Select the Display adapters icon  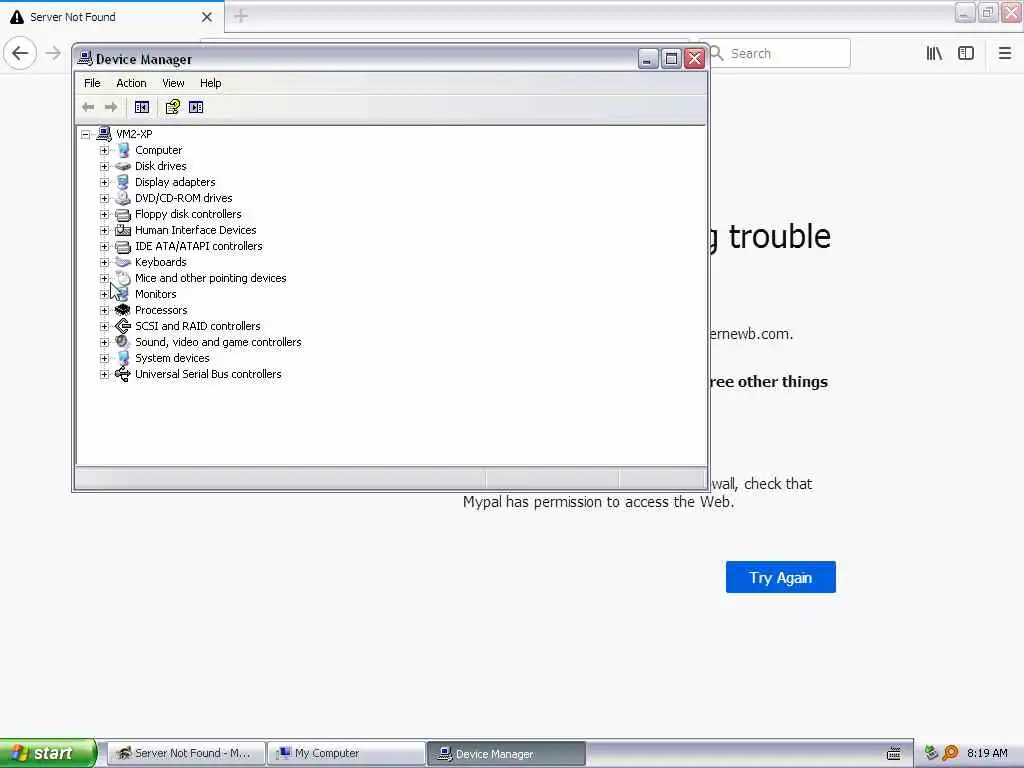(123, 182)
